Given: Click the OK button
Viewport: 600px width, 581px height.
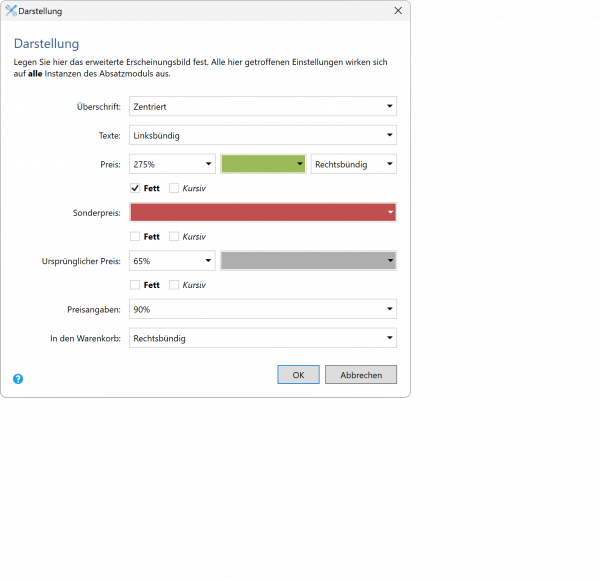Looking at the screenshot, I should point(298,375).
